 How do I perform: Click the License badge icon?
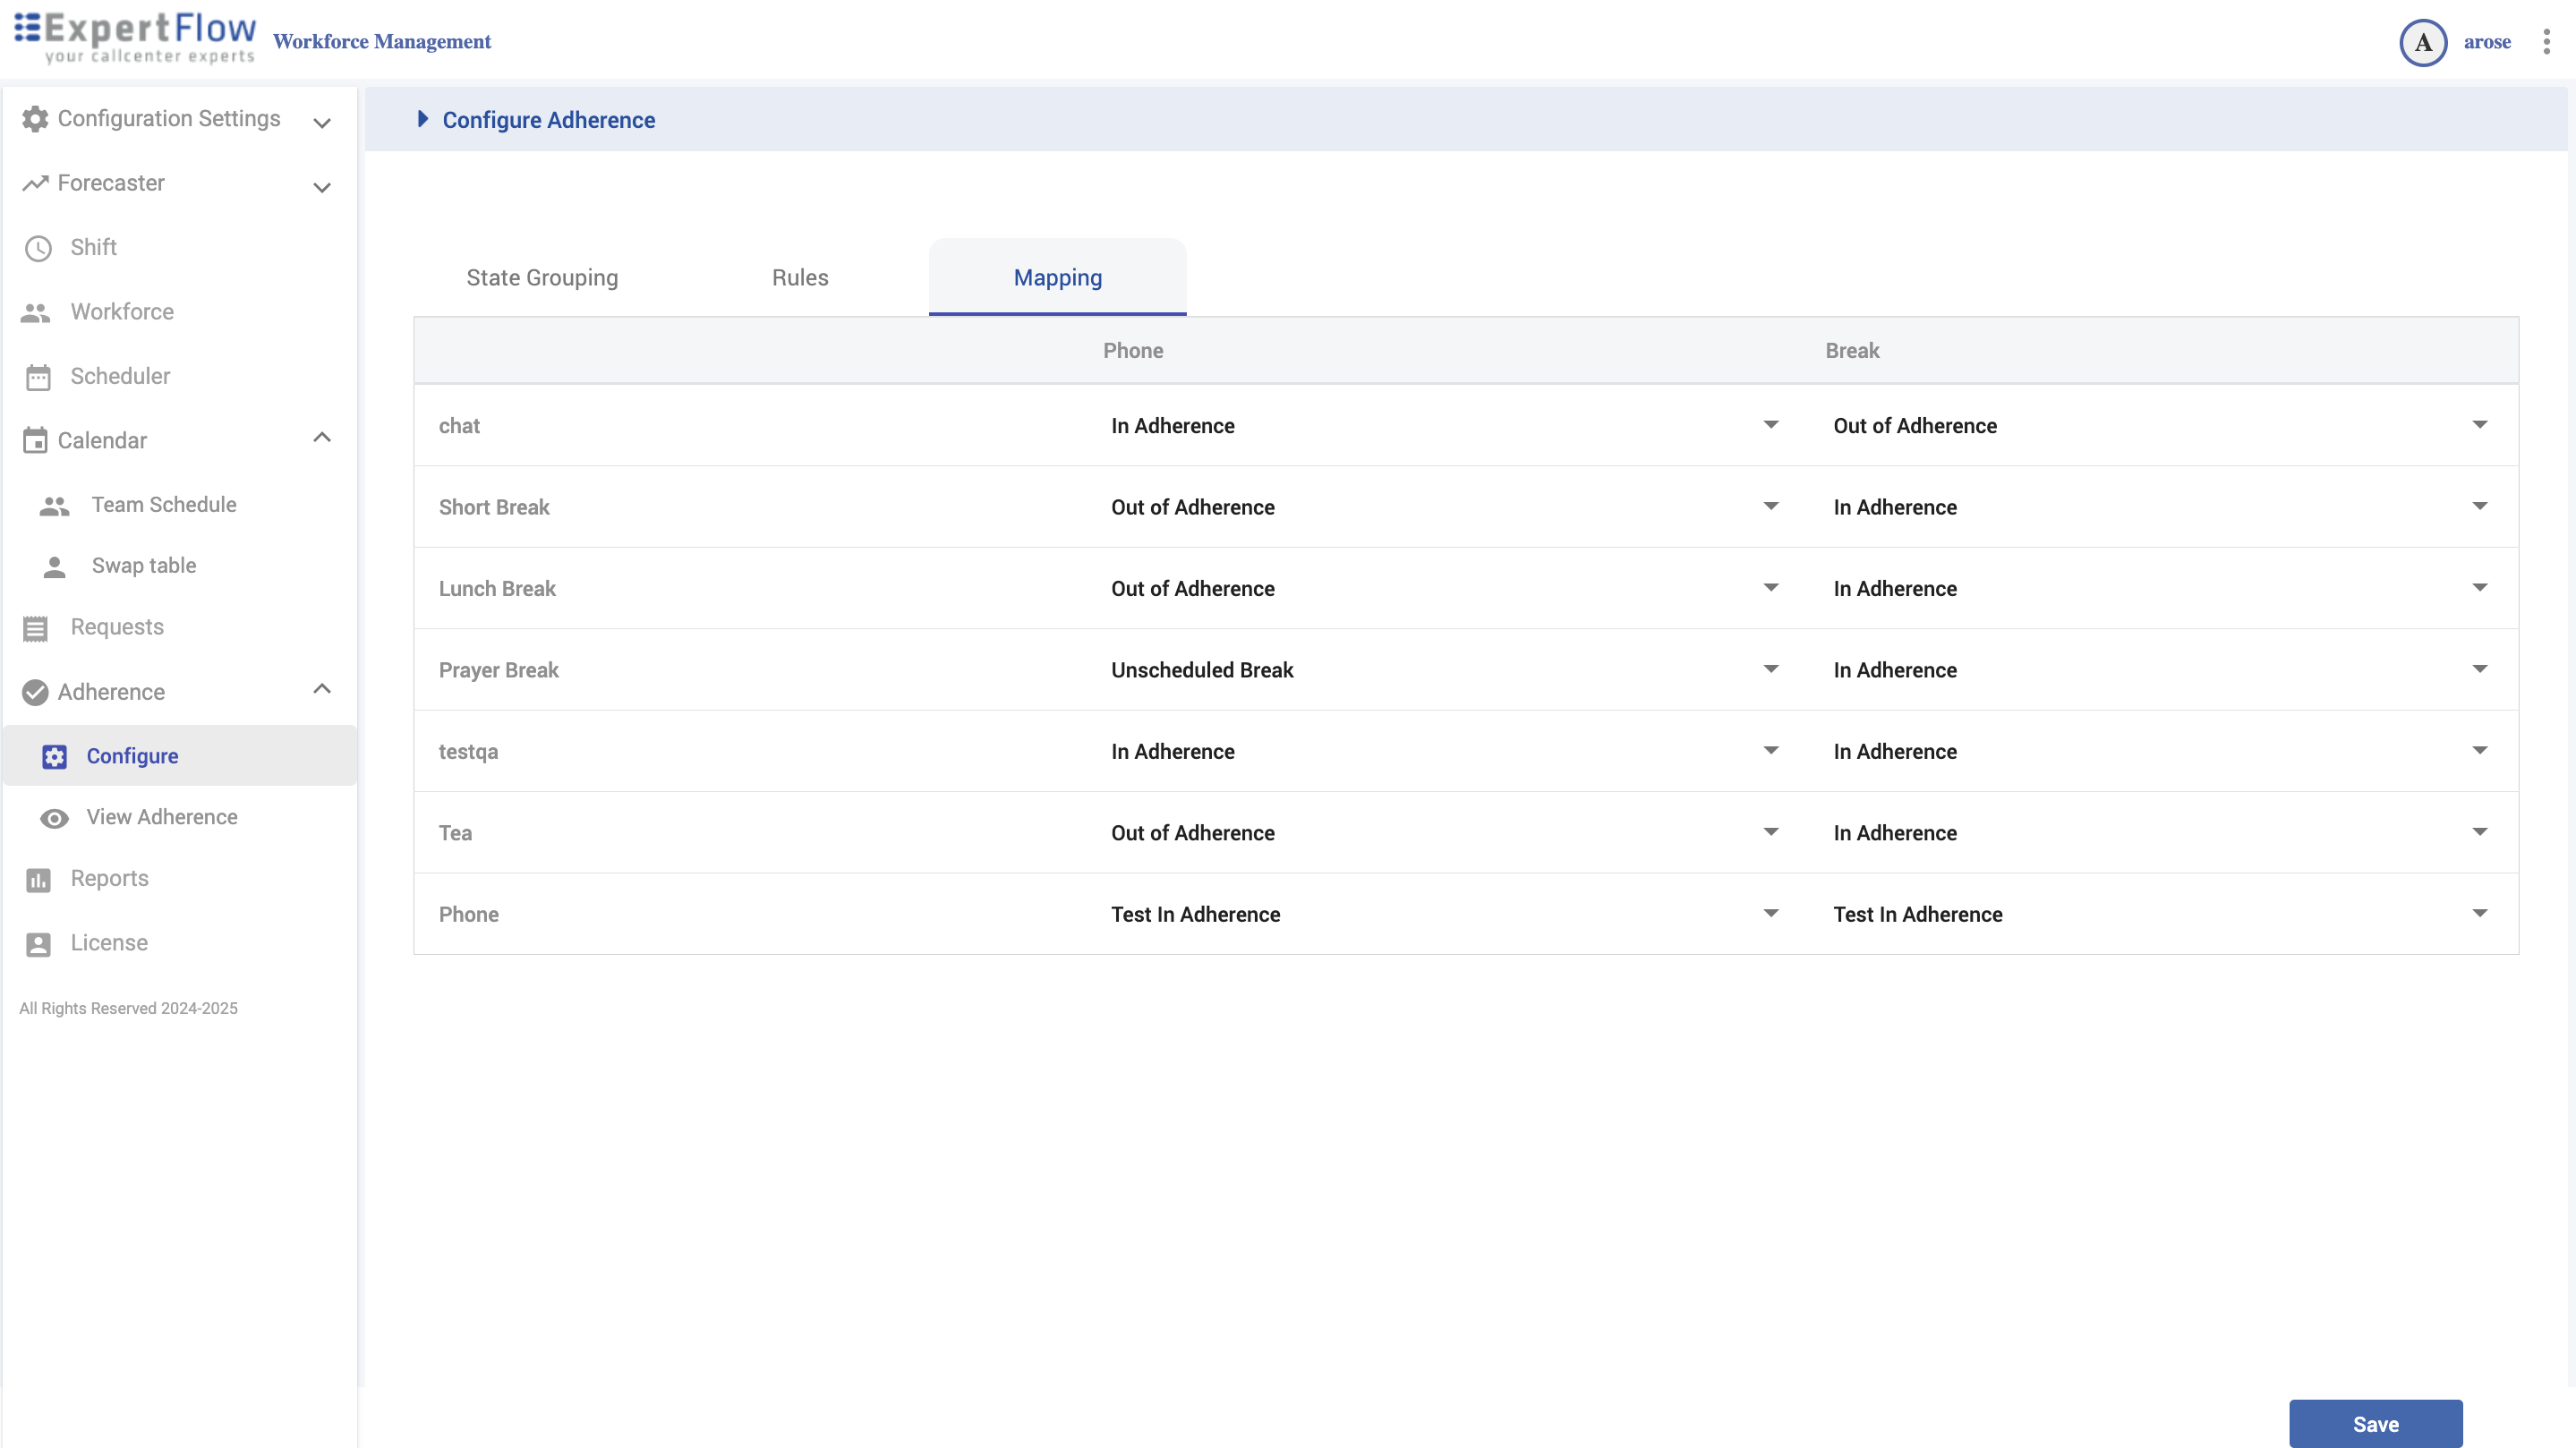click(38, 944)
